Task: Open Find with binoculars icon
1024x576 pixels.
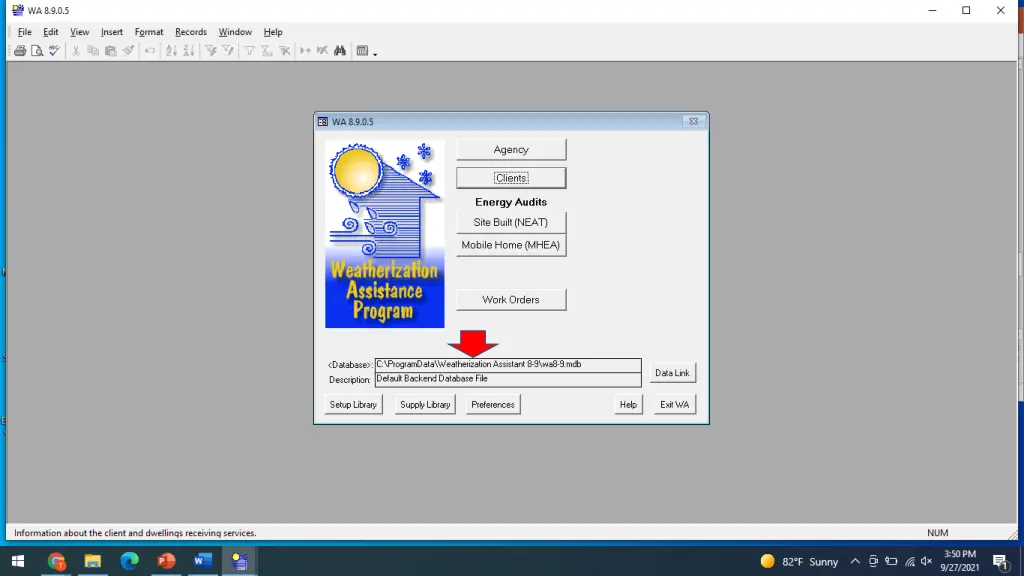Action: [x=340, y=50]
